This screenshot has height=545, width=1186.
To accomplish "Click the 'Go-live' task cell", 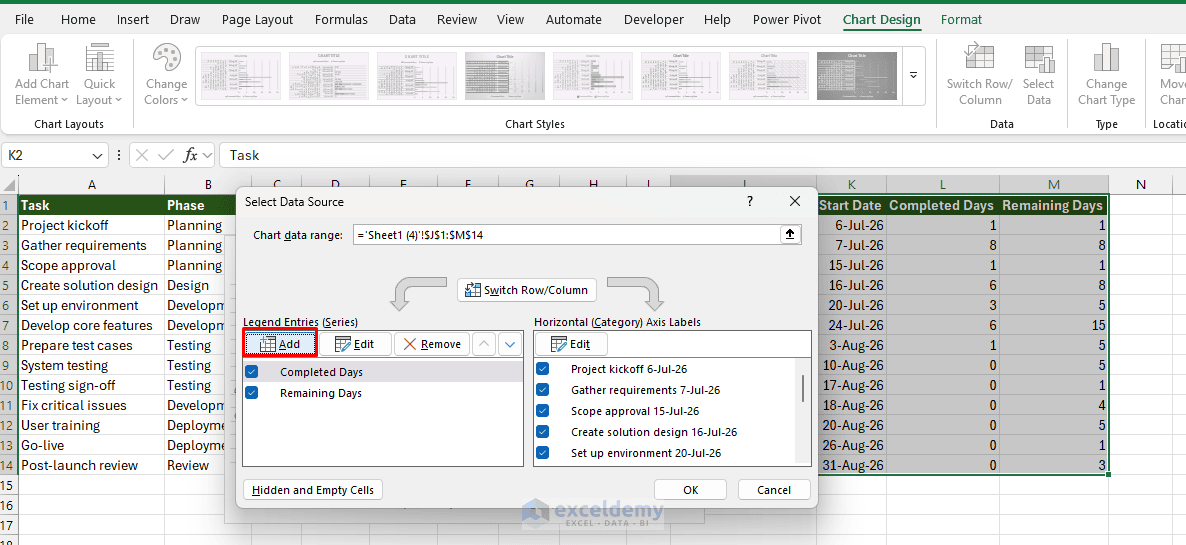I will tap(92, 445).
